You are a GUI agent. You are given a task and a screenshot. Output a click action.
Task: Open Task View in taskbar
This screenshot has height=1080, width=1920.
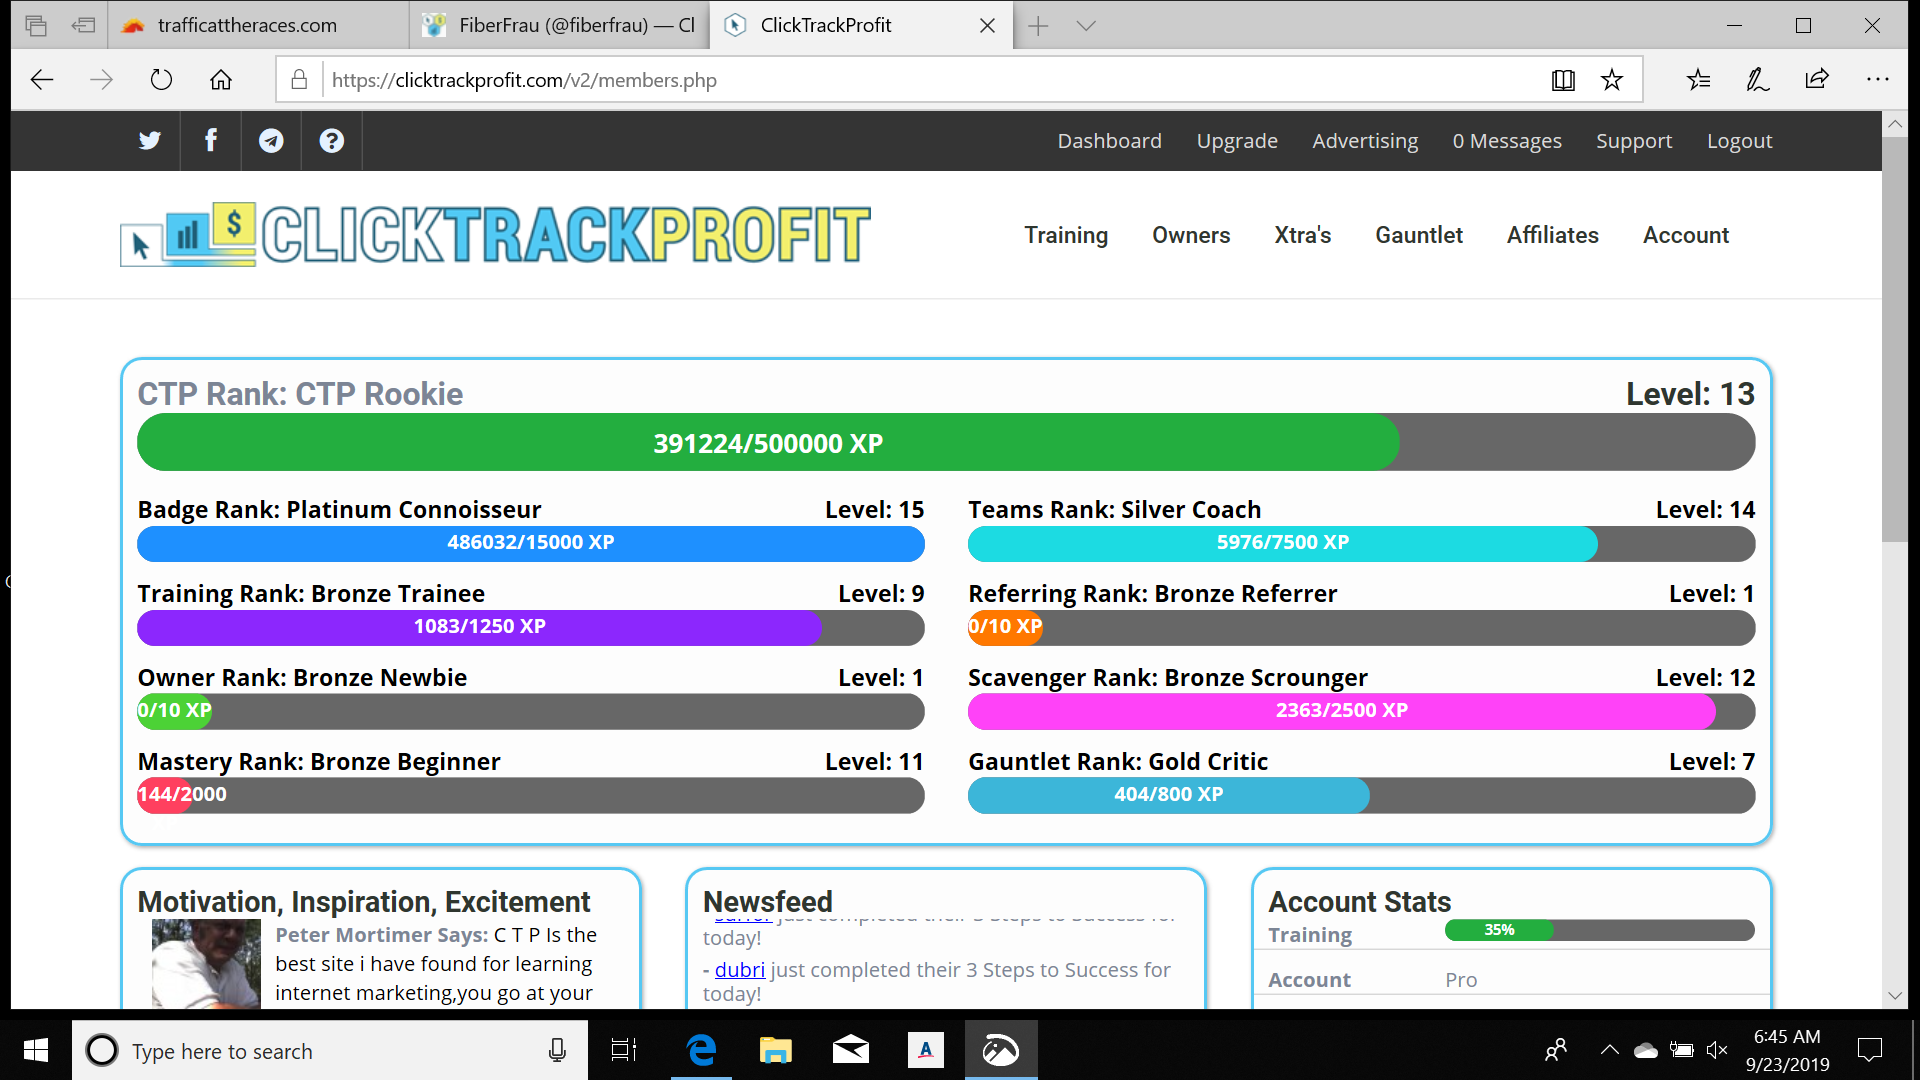(624, 1050)
